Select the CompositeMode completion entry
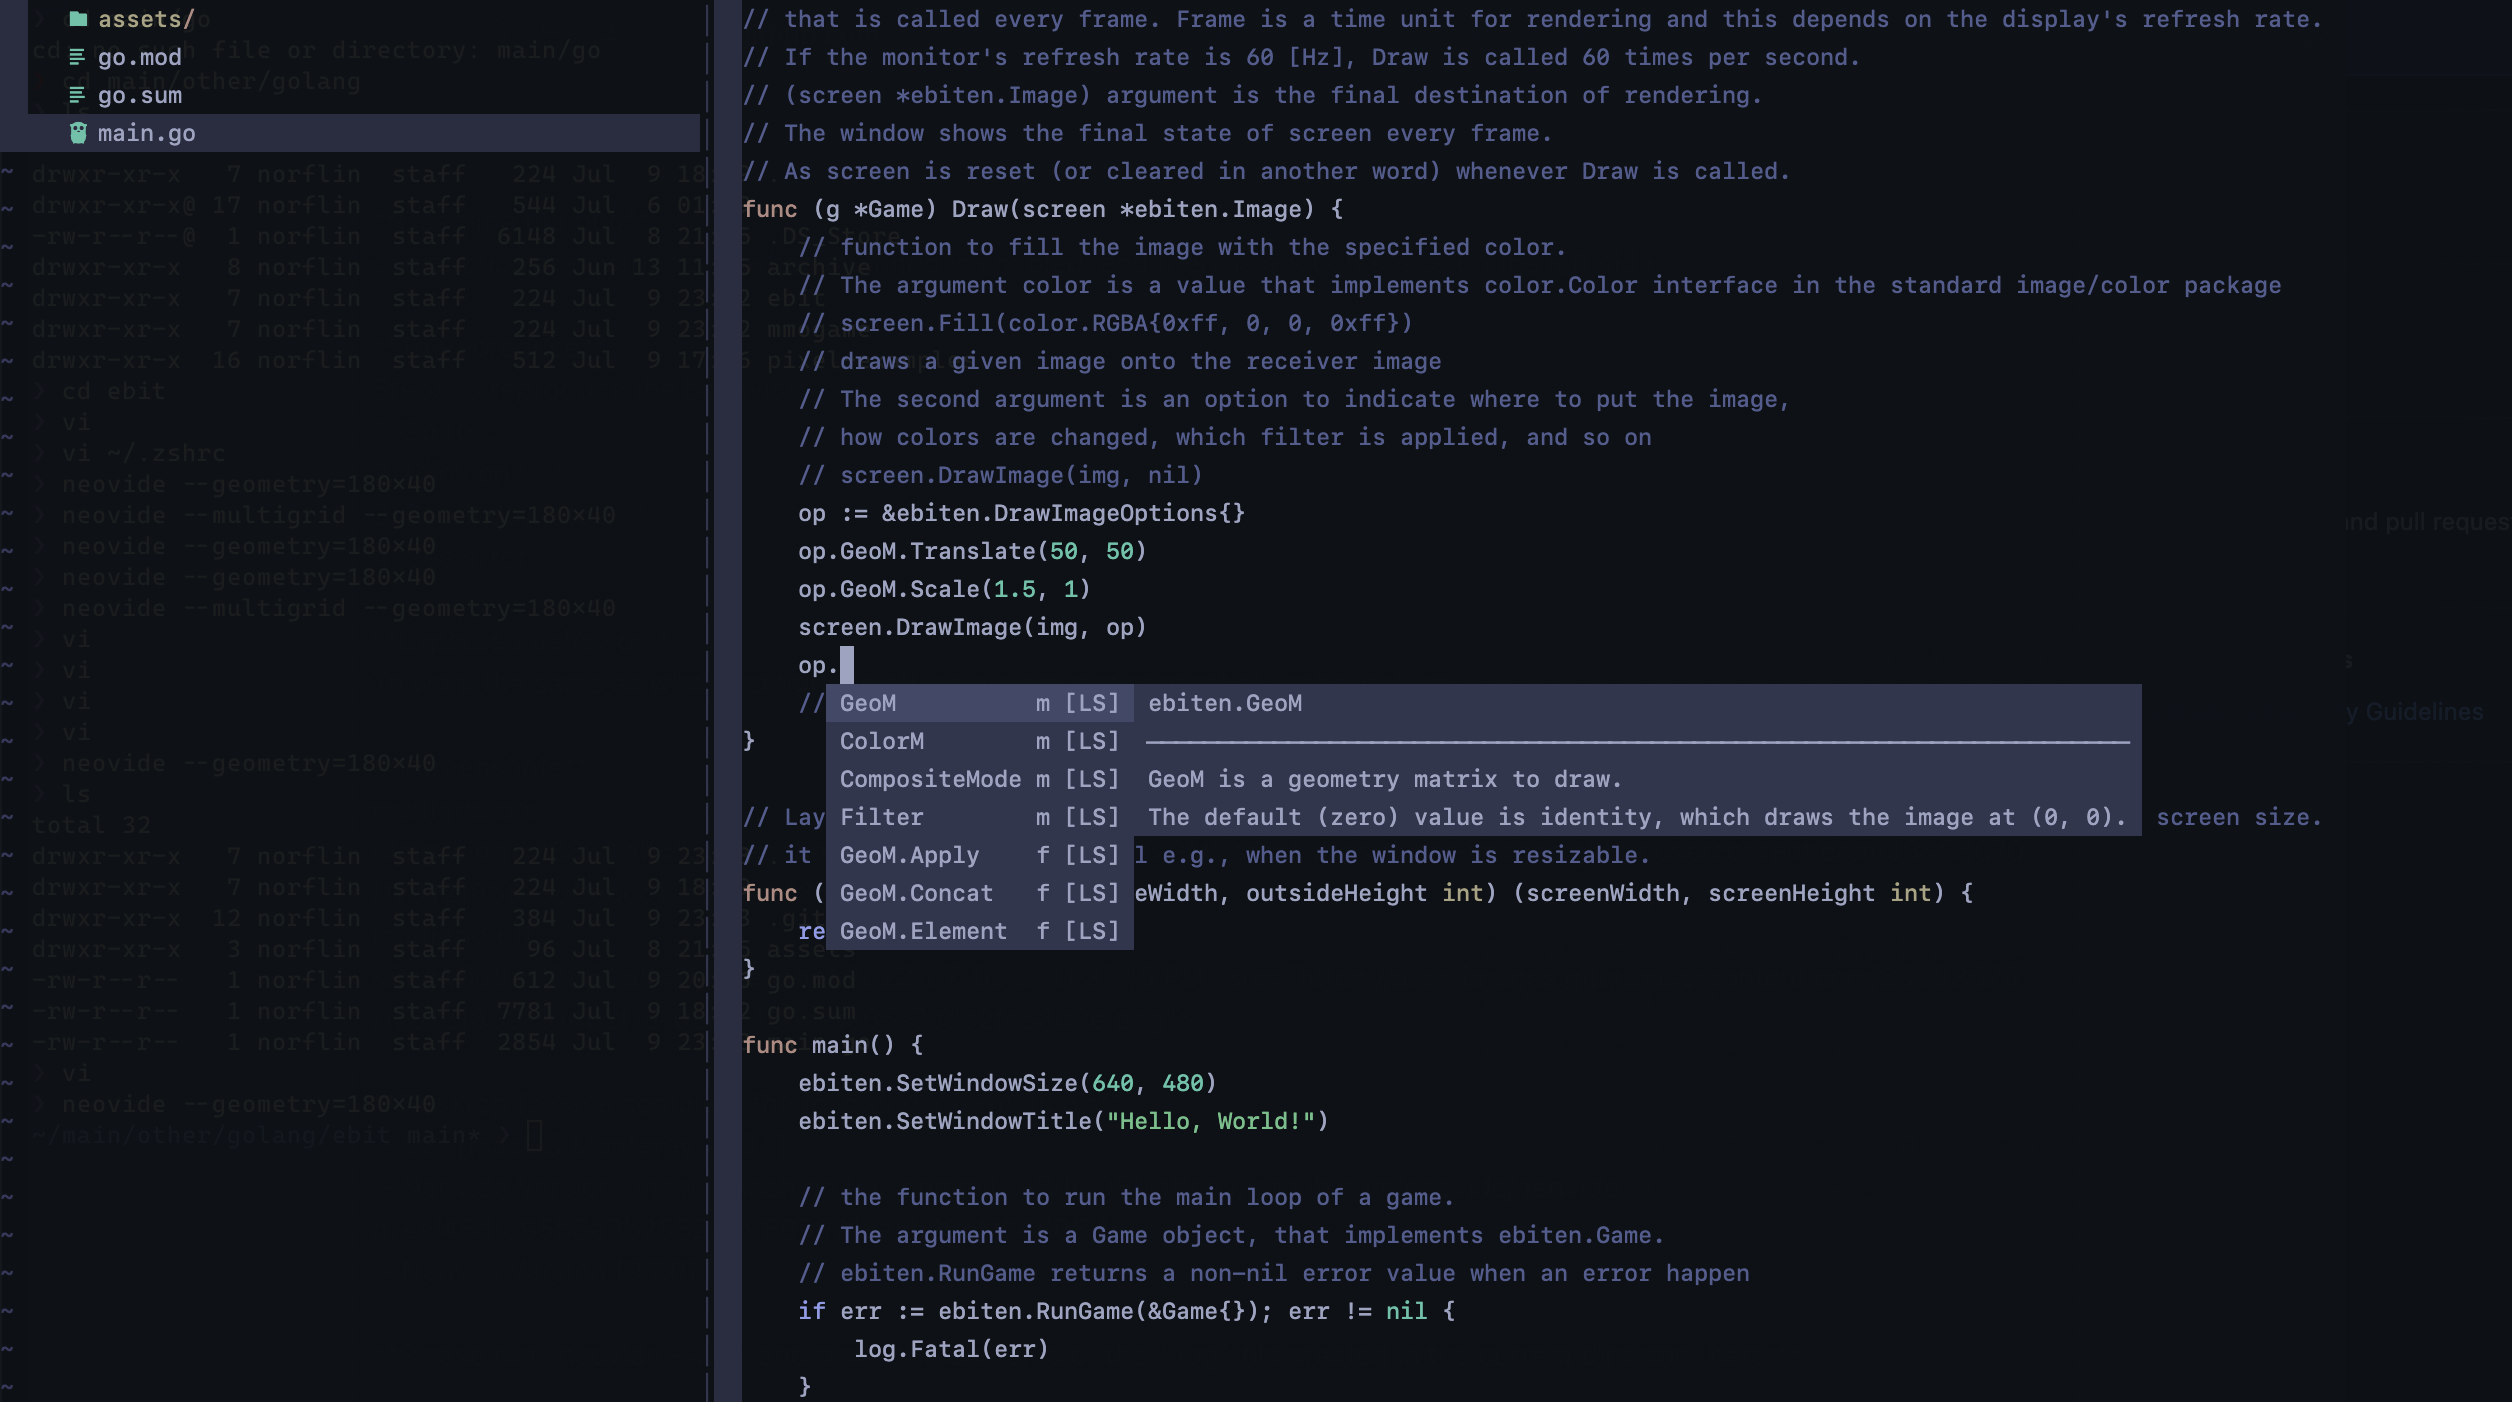This screenshot has width=2512, height=1402. tap(929, 779)
